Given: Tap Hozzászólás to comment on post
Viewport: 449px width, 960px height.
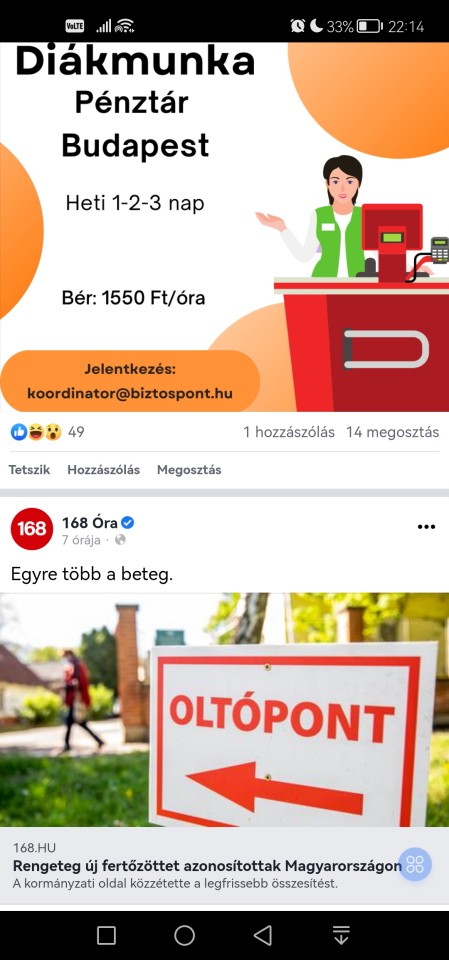Looking at the screenshot, I should [104, 470].
